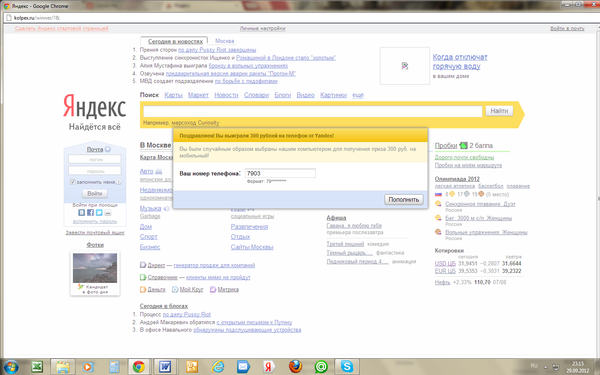600x375 pixels.
Task: Click the Мой Круг icon
Action: [175, 289]
